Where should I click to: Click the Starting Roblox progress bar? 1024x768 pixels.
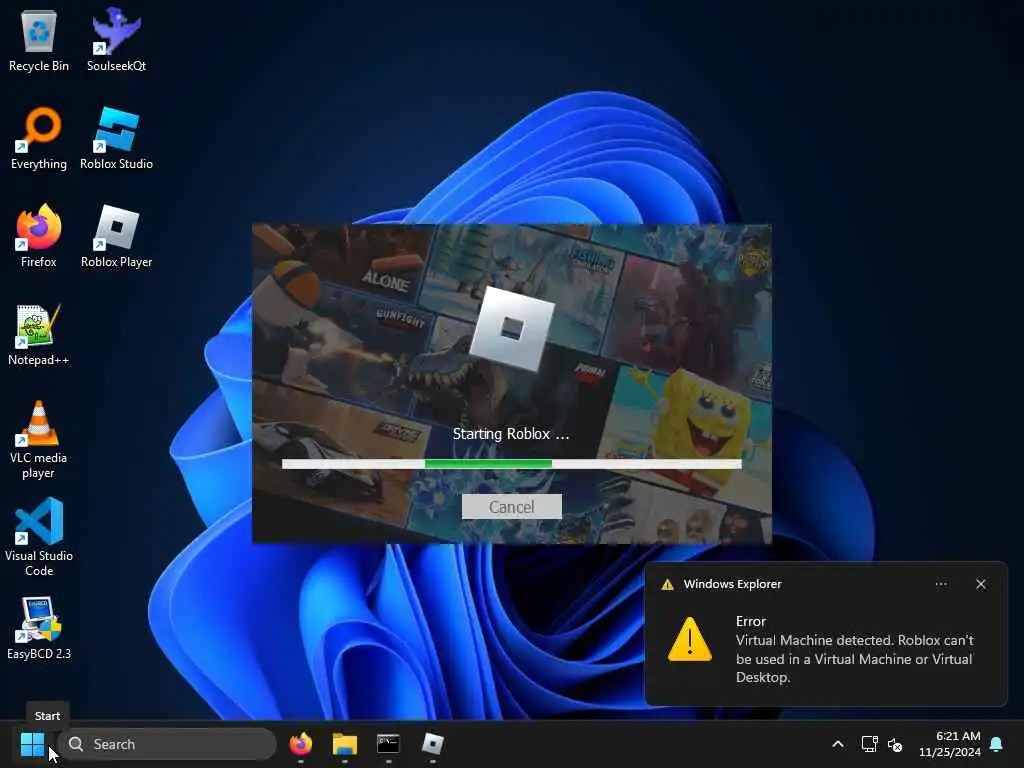click(511, 464)
